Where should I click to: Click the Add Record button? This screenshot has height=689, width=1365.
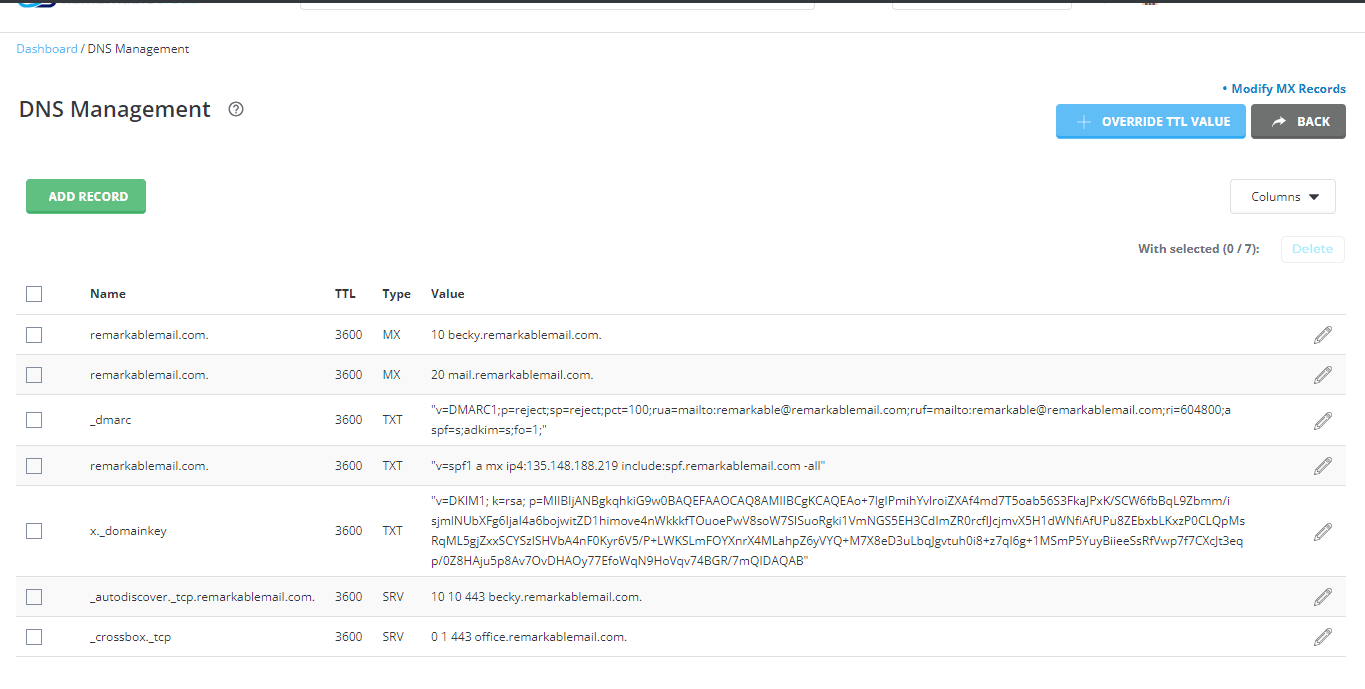[86, 197]
